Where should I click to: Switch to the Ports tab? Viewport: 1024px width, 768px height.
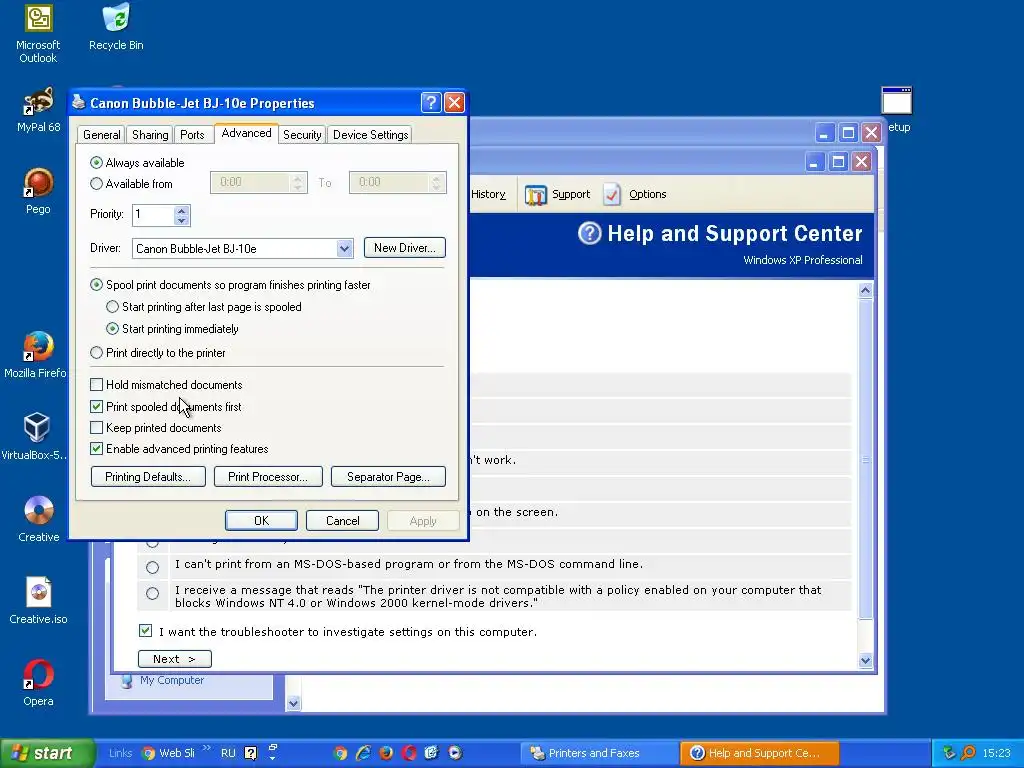click(192, 135)
